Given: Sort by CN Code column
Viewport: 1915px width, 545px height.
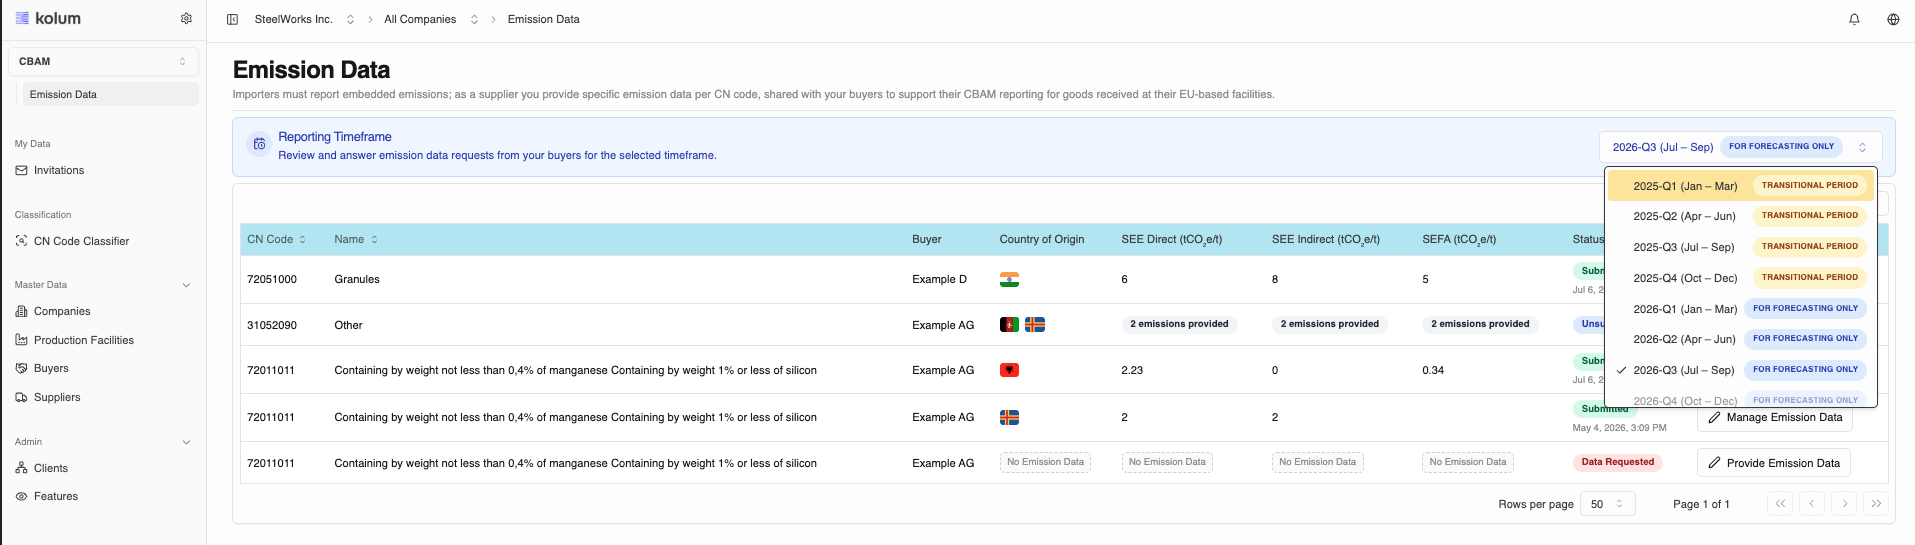Looking at the screenshot, I should pos(276,239).
